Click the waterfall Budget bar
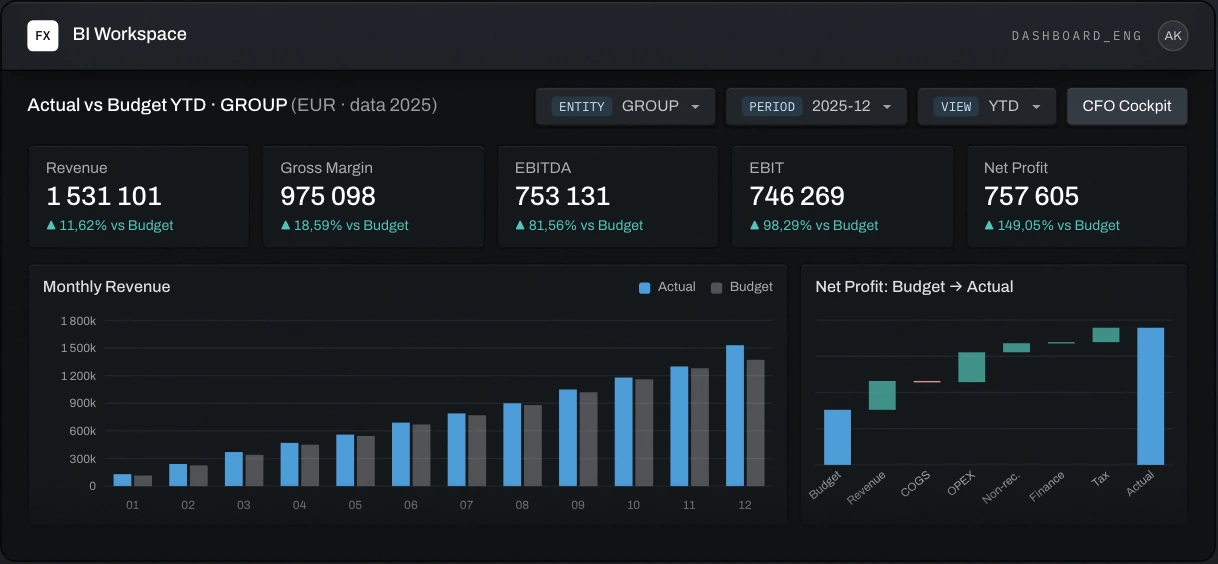The width and height of the screenshot is (1218, 564). point(837,438)
